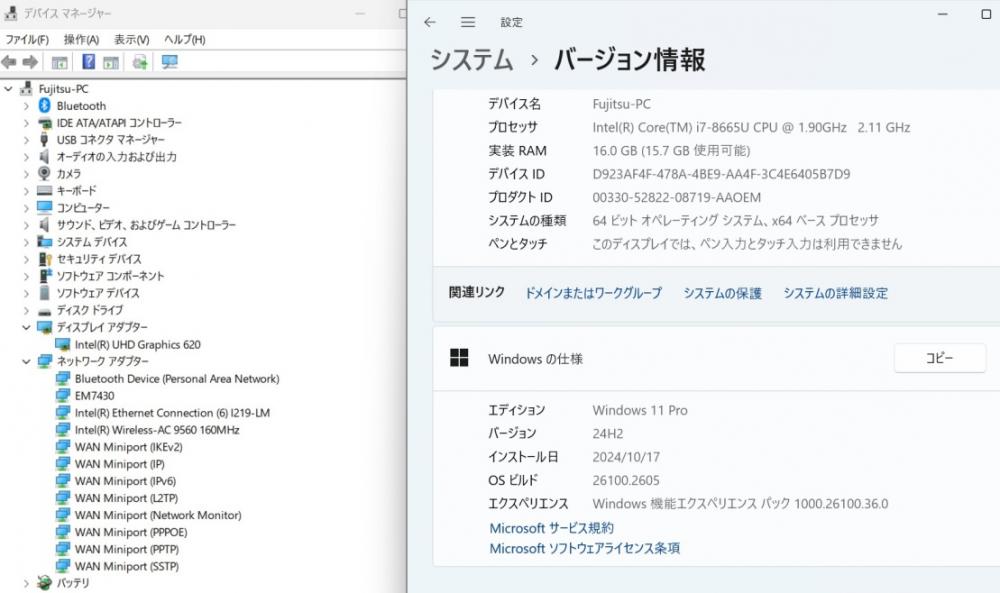Image resolution: width=1000 pixels, height=593 pixels.
Task: Expand the システム デバイス category
Action: coord(26,242)
